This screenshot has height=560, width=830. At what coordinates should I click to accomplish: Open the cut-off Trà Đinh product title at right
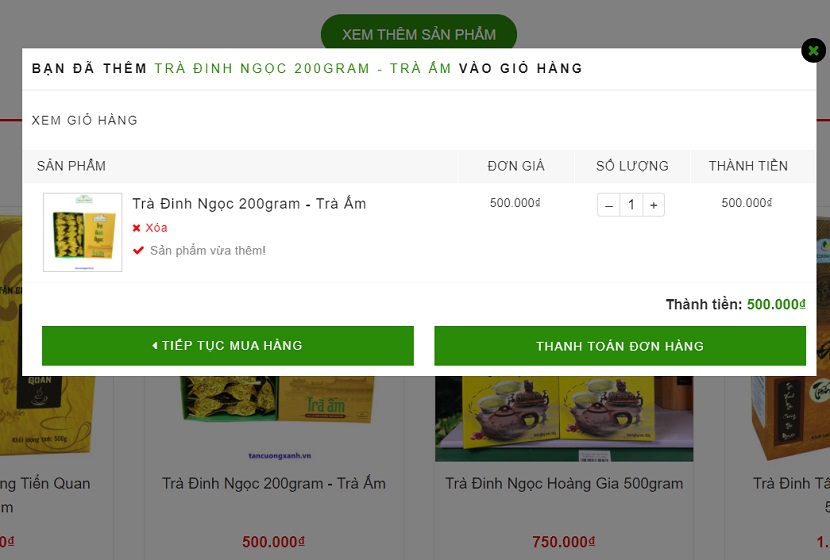tap(791, 483)
